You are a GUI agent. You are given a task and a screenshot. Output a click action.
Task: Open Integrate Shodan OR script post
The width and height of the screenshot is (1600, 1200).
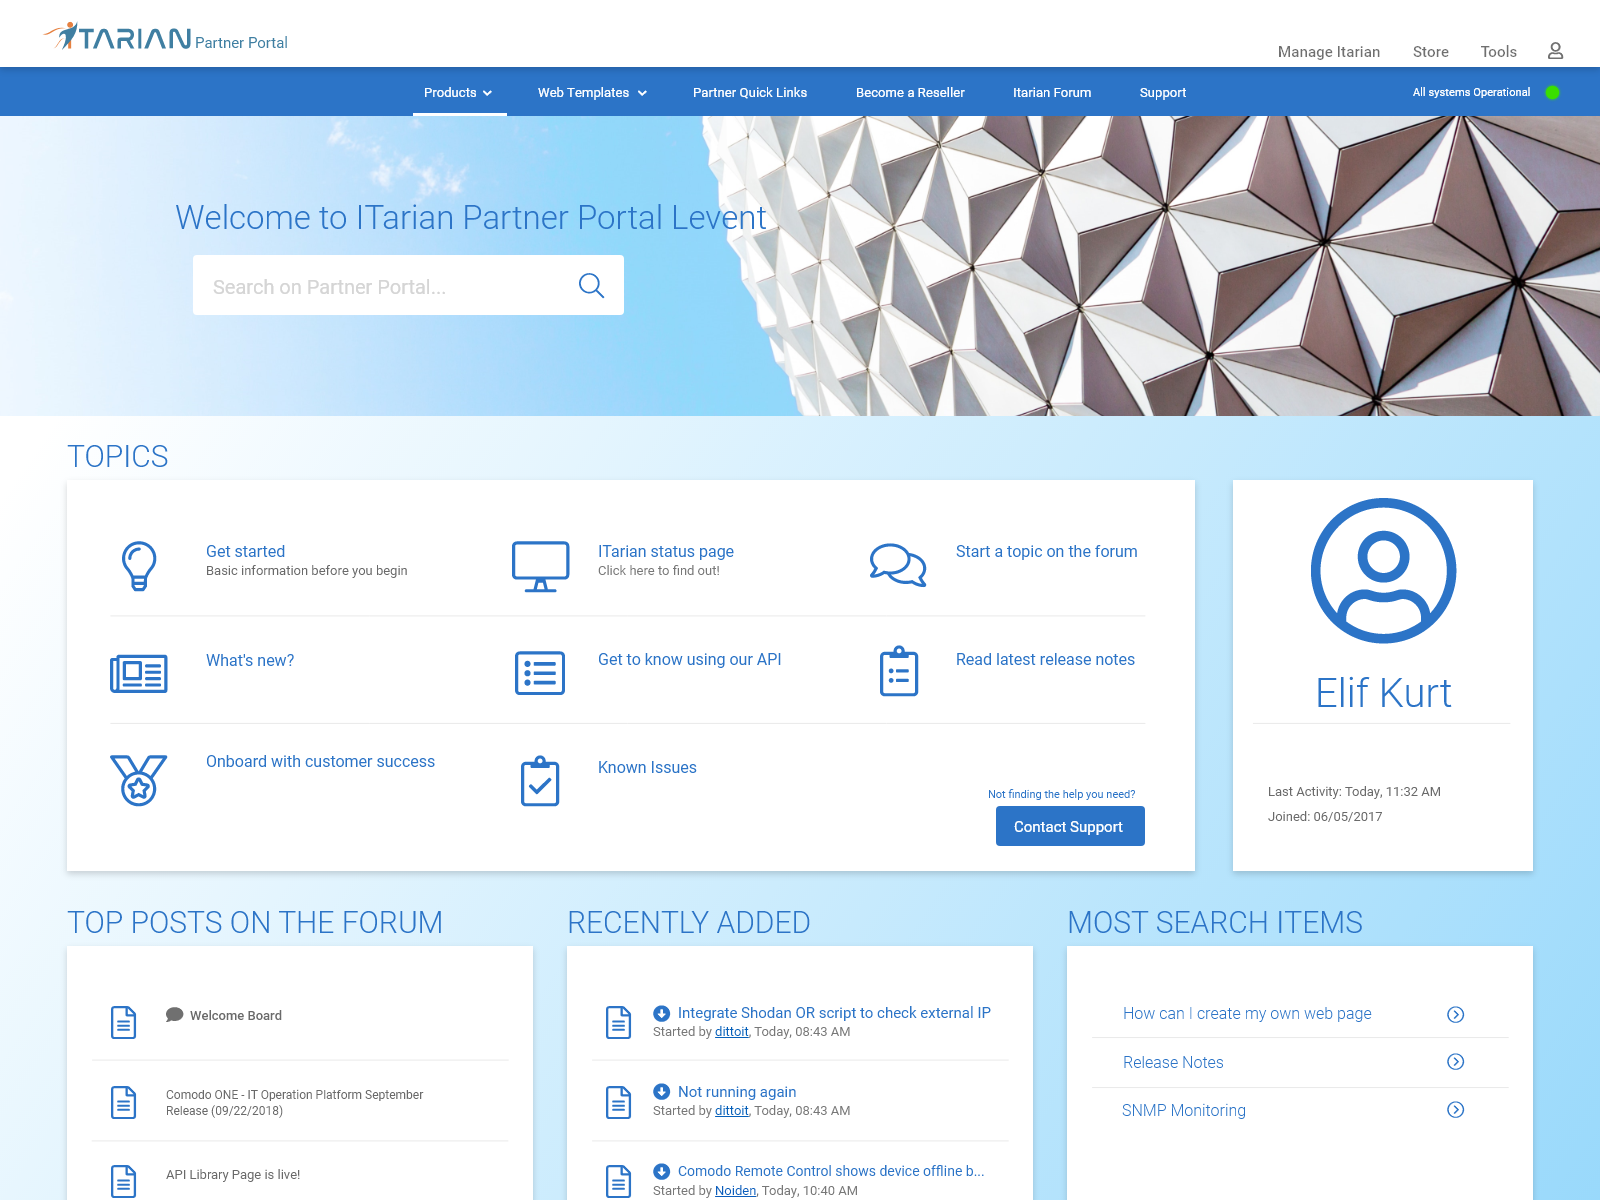(x=834, y=1013)
